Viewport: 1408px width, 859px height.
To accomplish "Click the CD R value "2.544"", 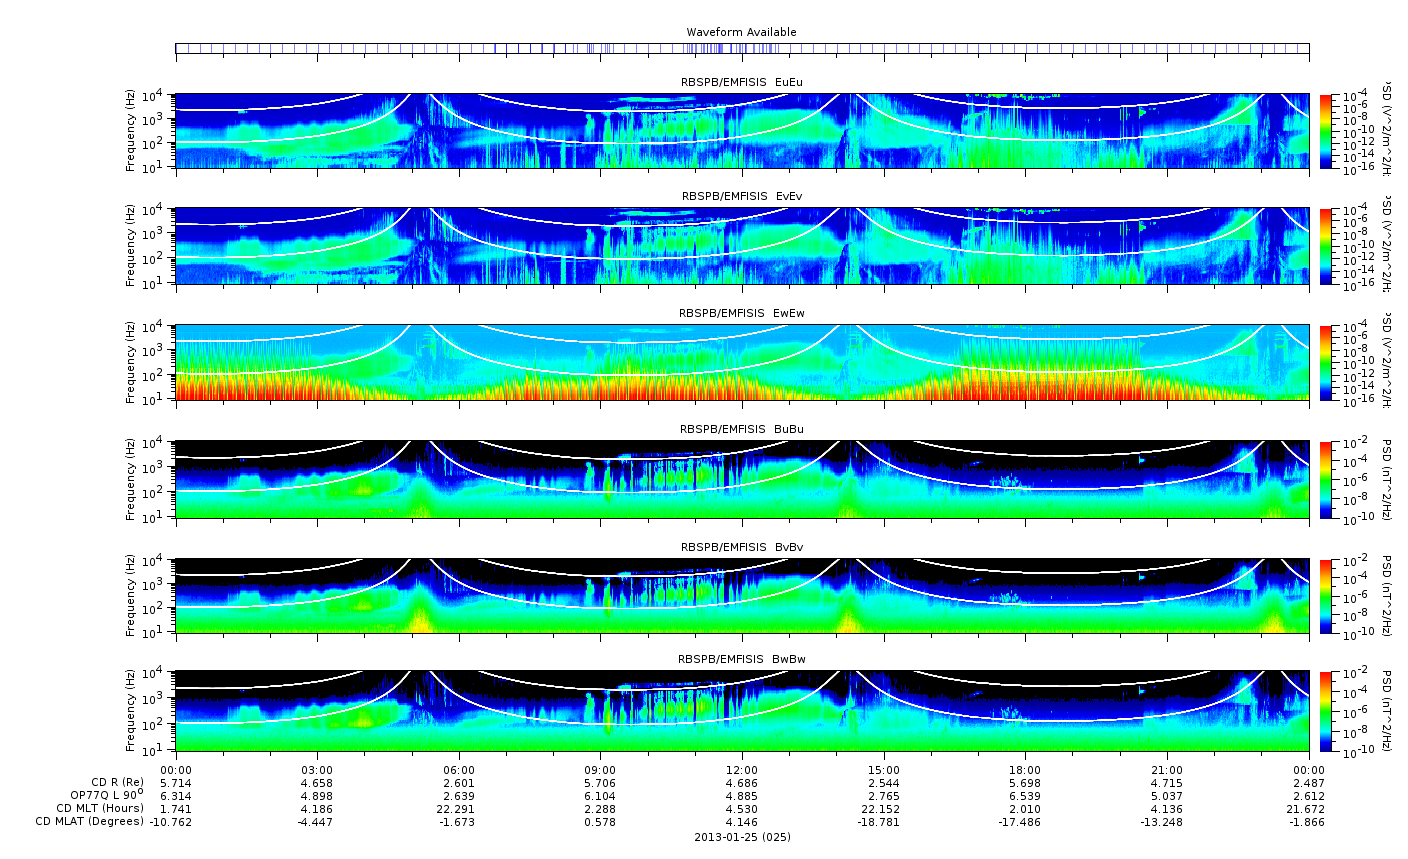I will click(x=884, y=783).
